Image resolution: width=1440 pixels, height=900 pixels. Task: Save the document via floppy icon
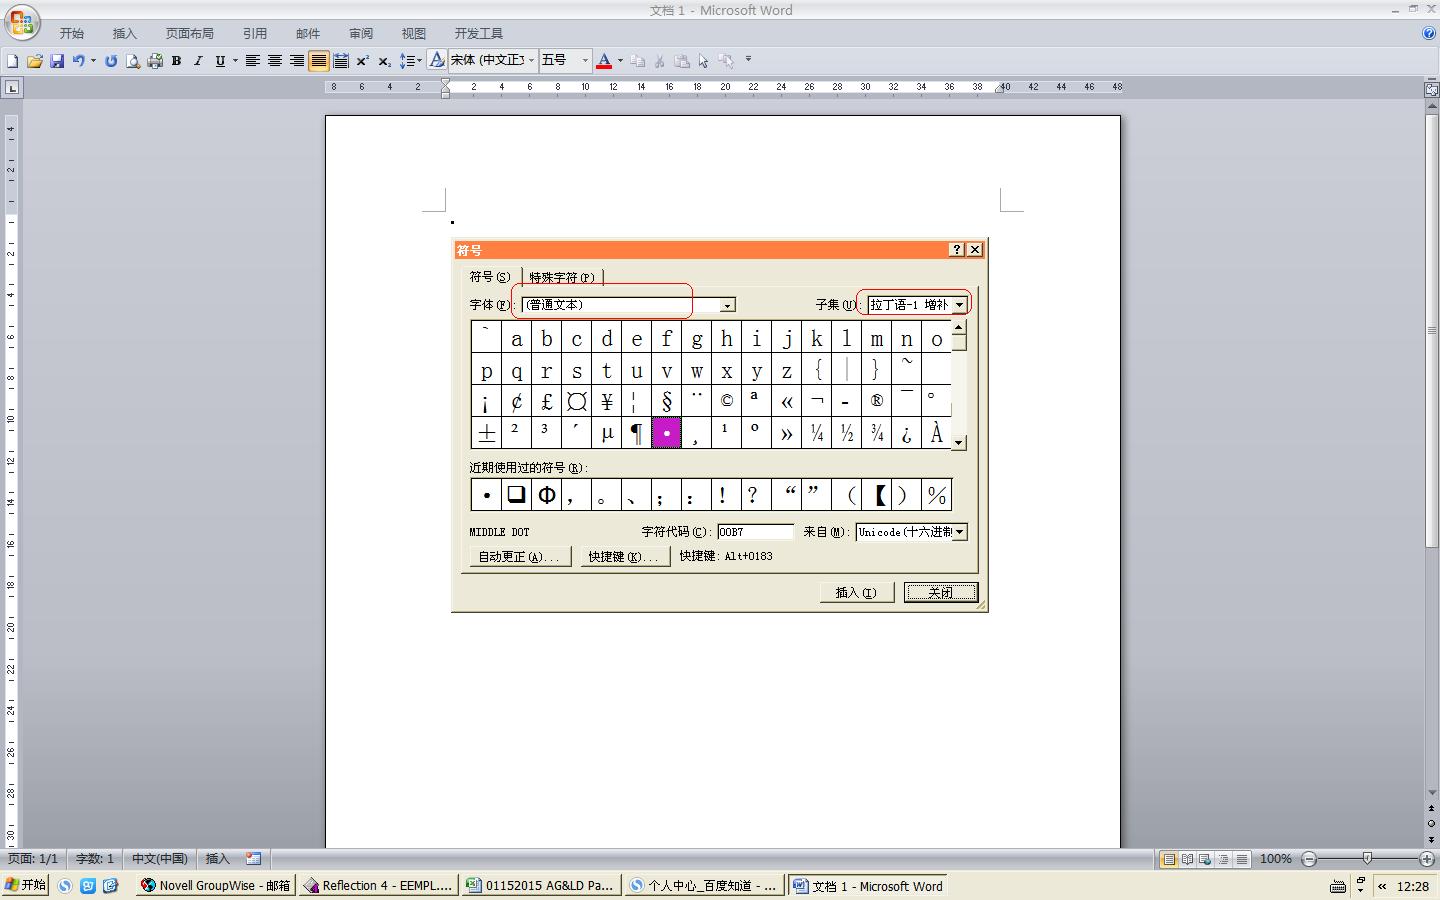(x=57, y=61)
